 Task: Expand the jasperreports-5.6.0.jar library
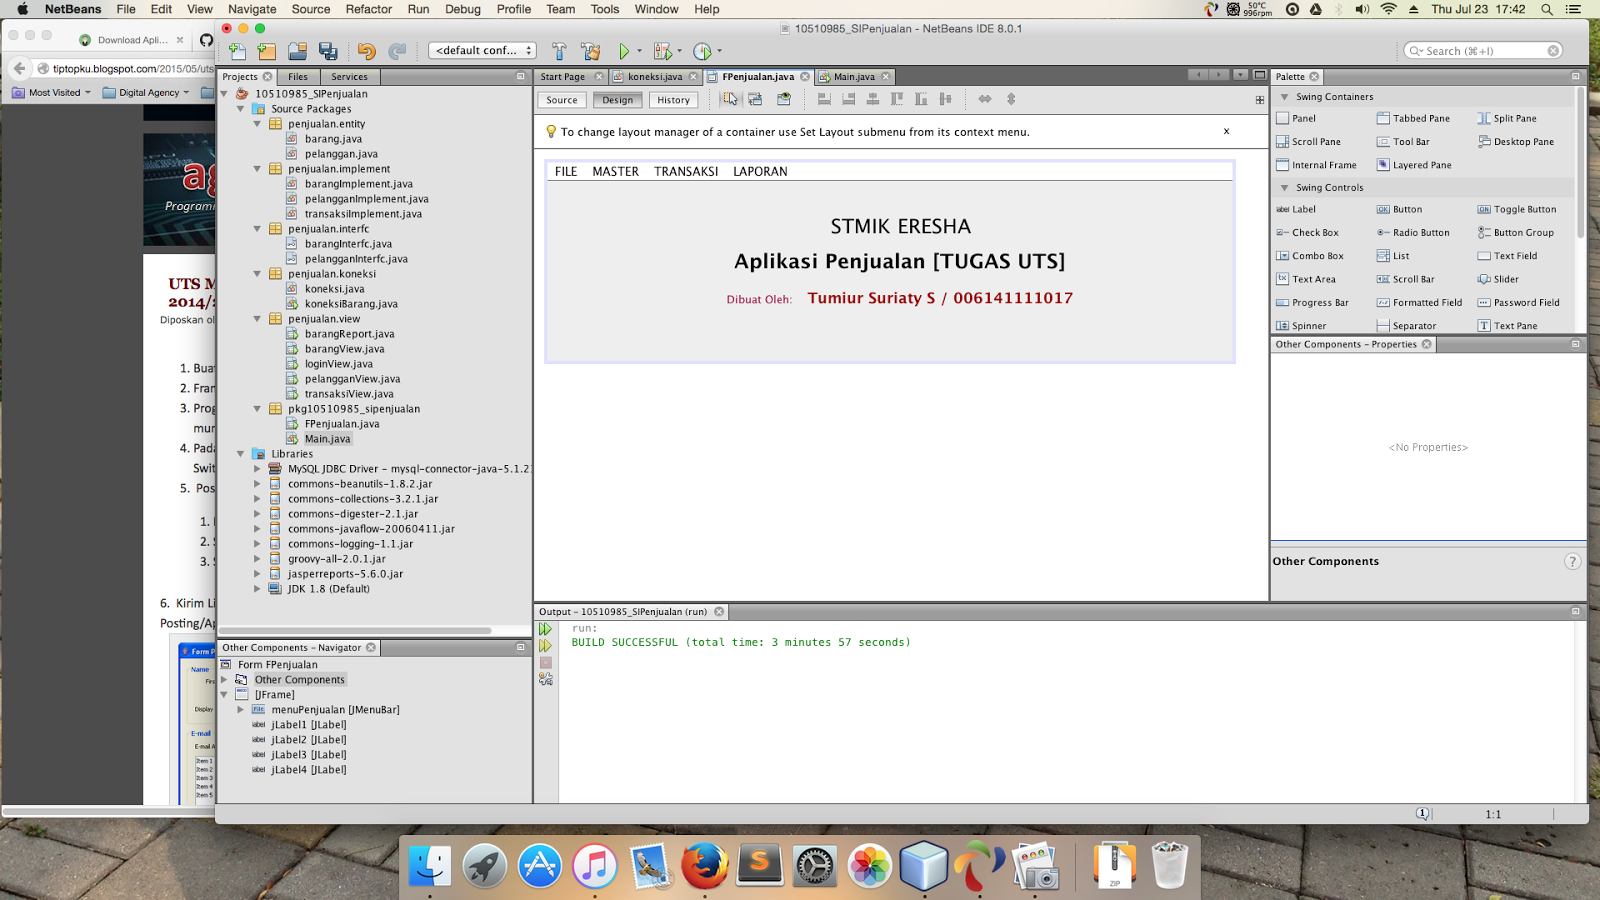coord(257,574)
